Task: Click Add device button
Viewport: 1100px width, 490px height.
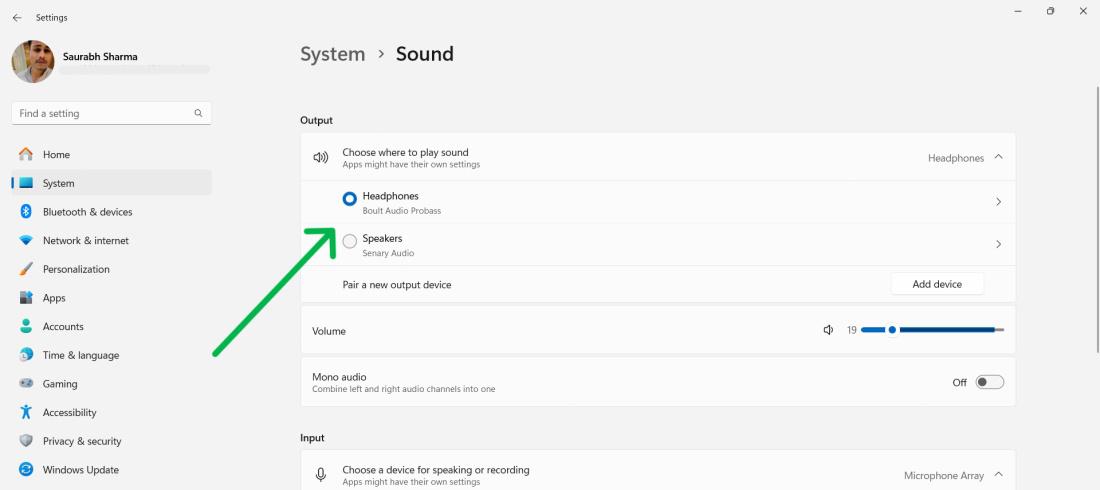Action: click(937, 284)
